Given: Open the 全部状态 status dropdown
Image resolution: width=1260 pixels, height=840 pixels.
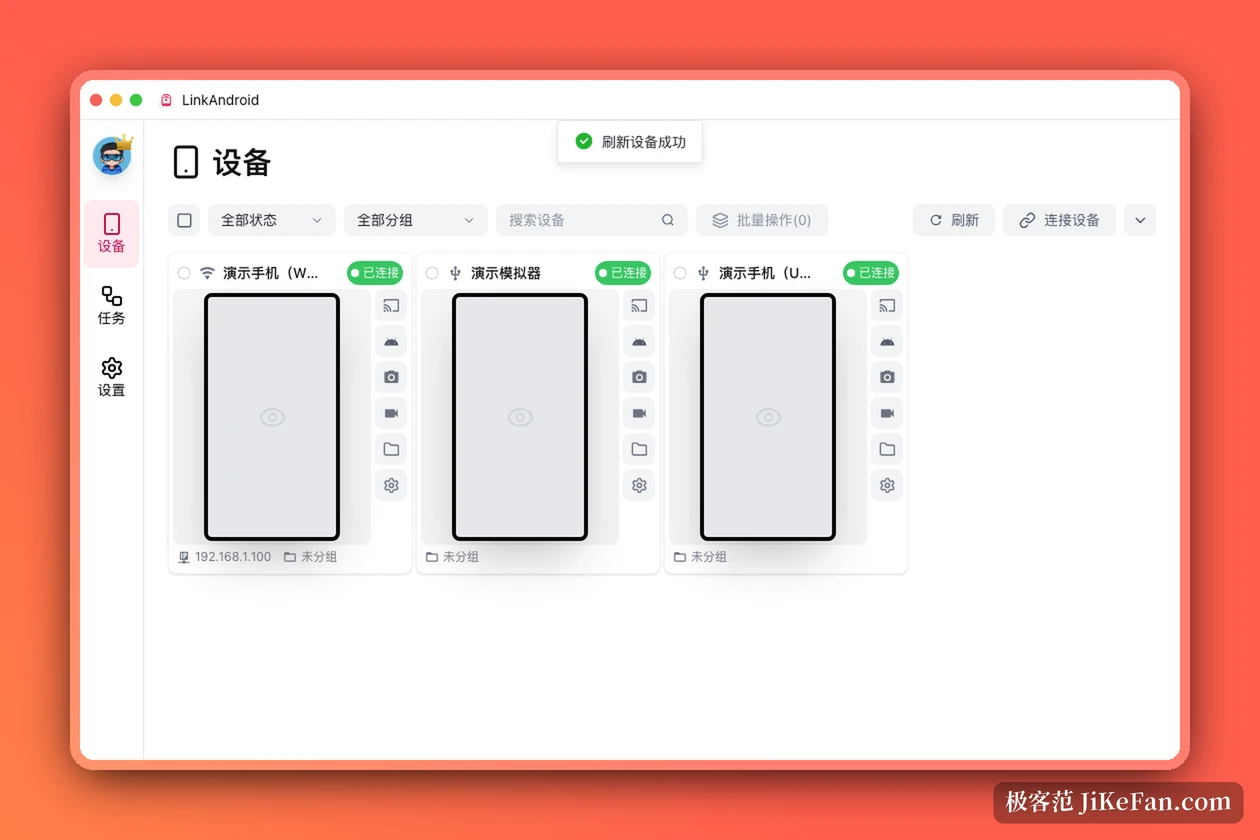Looking at the screenshot, I should click(x=272, y=220).
